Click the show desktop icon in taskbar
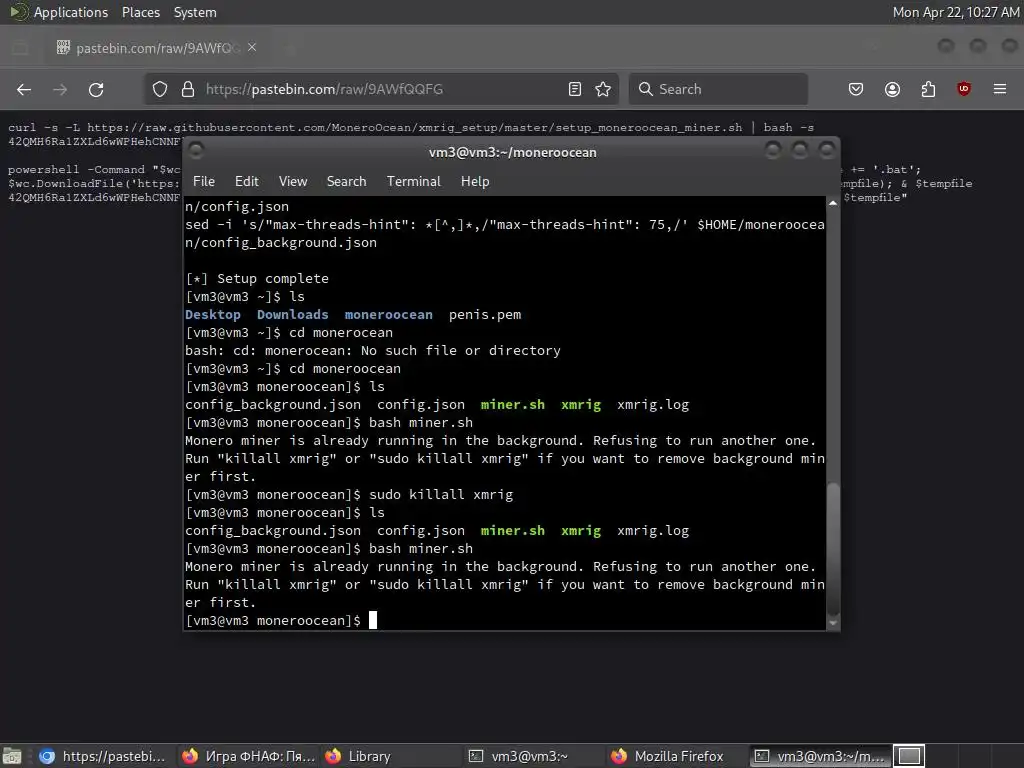The height and width of the screenshot is (768, 1024). tap(12, 756)
